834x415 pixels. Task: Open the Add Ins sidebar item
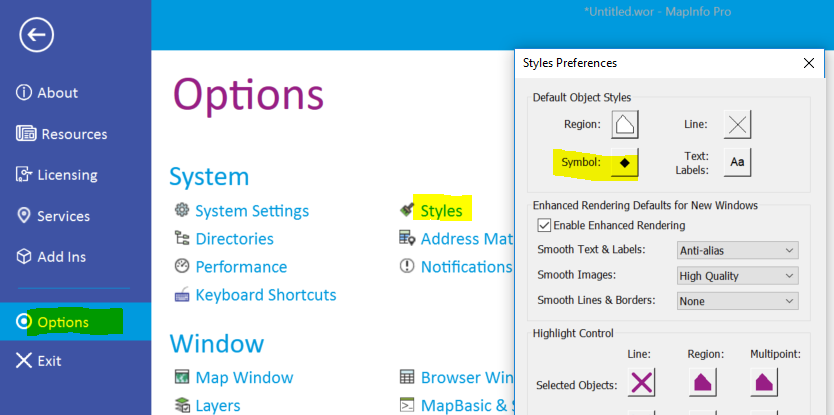62,257
